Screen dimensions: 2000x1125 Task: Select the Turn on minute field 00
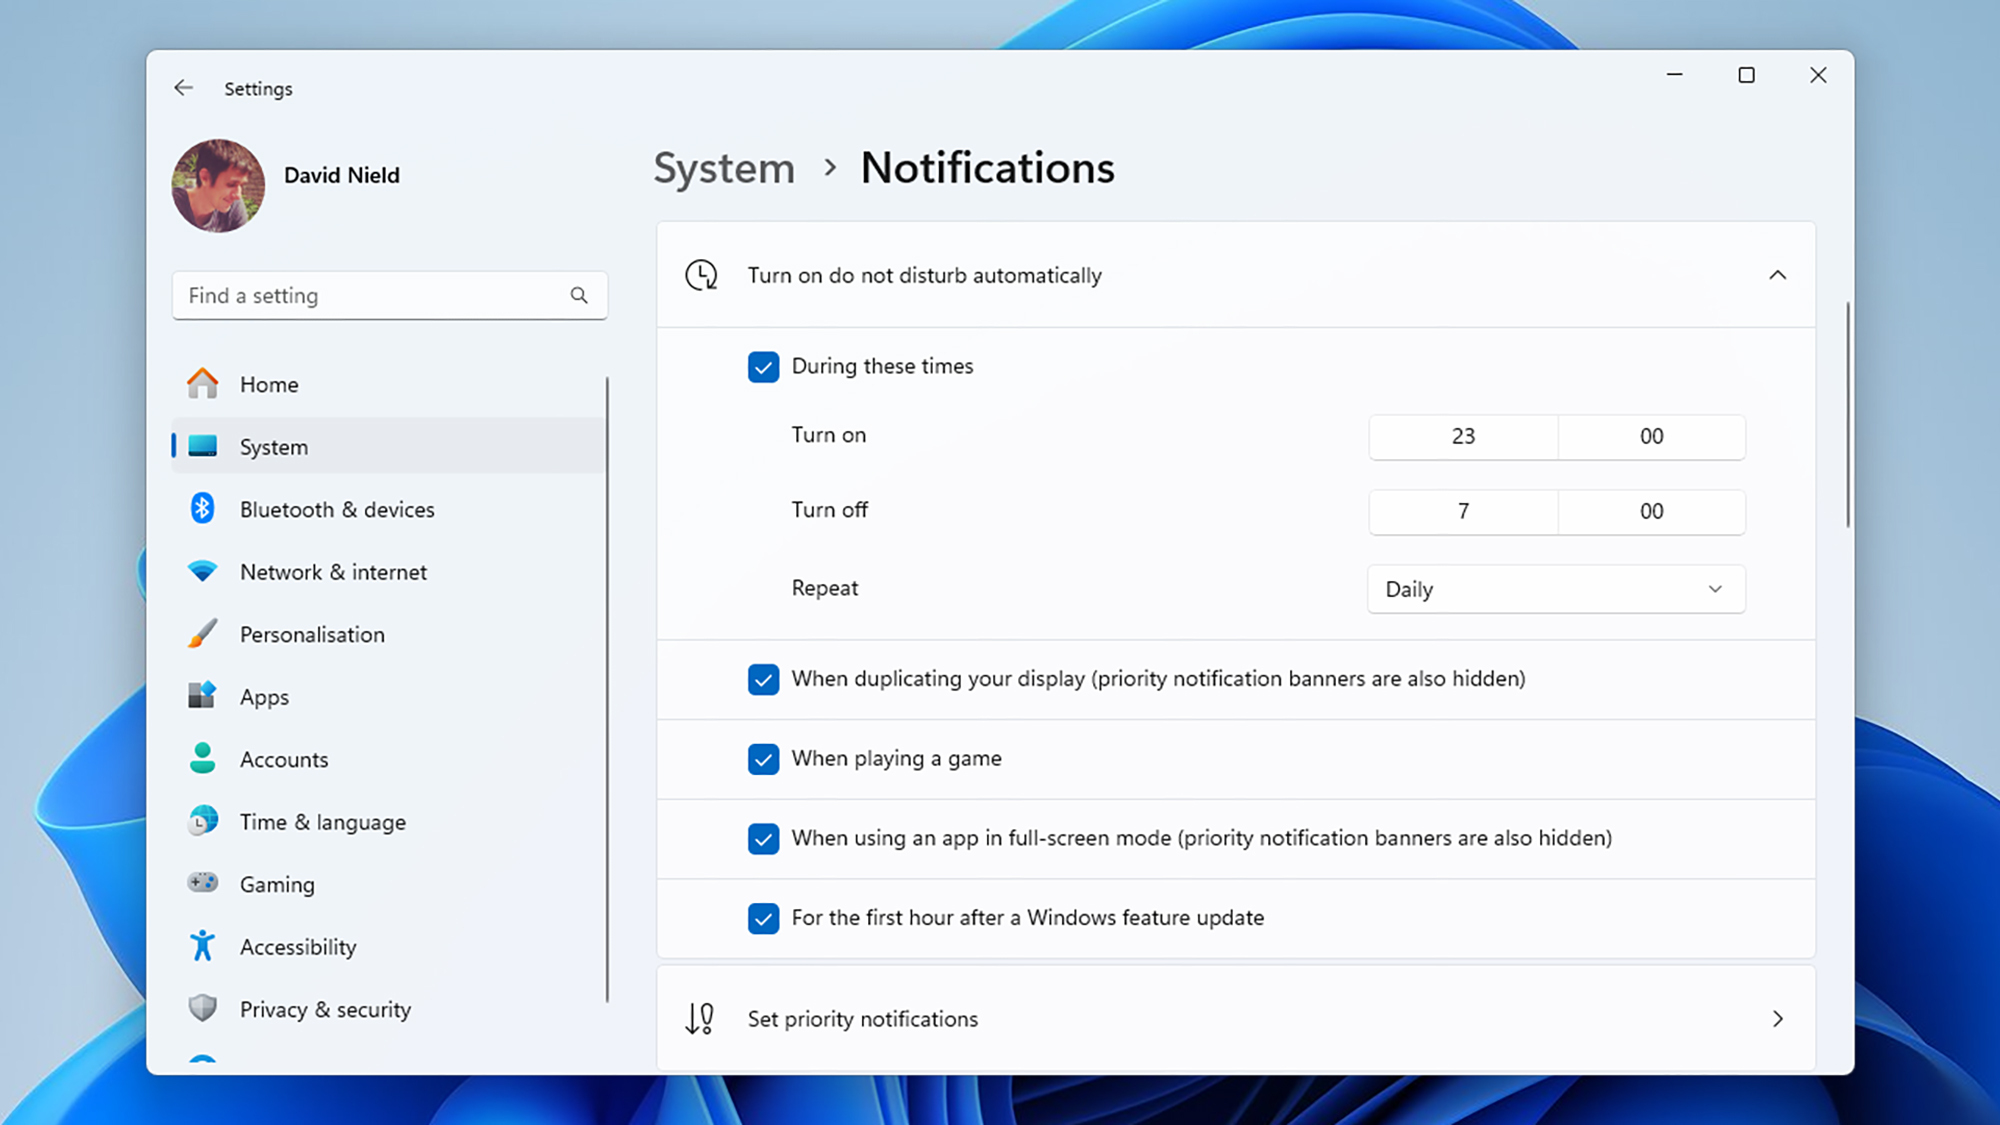[x=1652, y=437]
